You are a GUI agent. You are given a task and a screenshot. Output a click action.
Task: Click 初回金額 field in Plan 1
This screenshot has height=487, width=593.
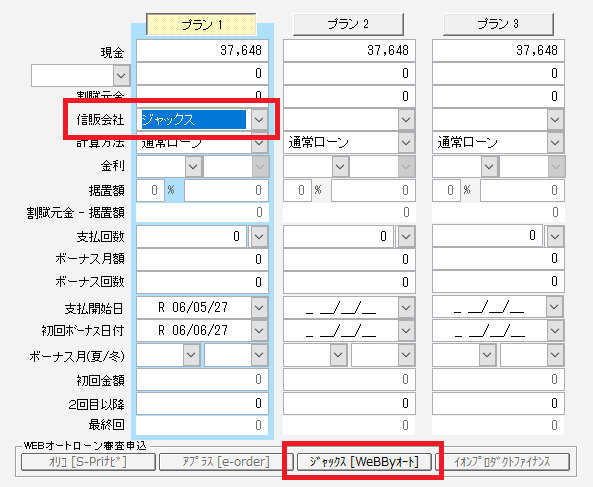pyautogui.click(x=202, y=379)
